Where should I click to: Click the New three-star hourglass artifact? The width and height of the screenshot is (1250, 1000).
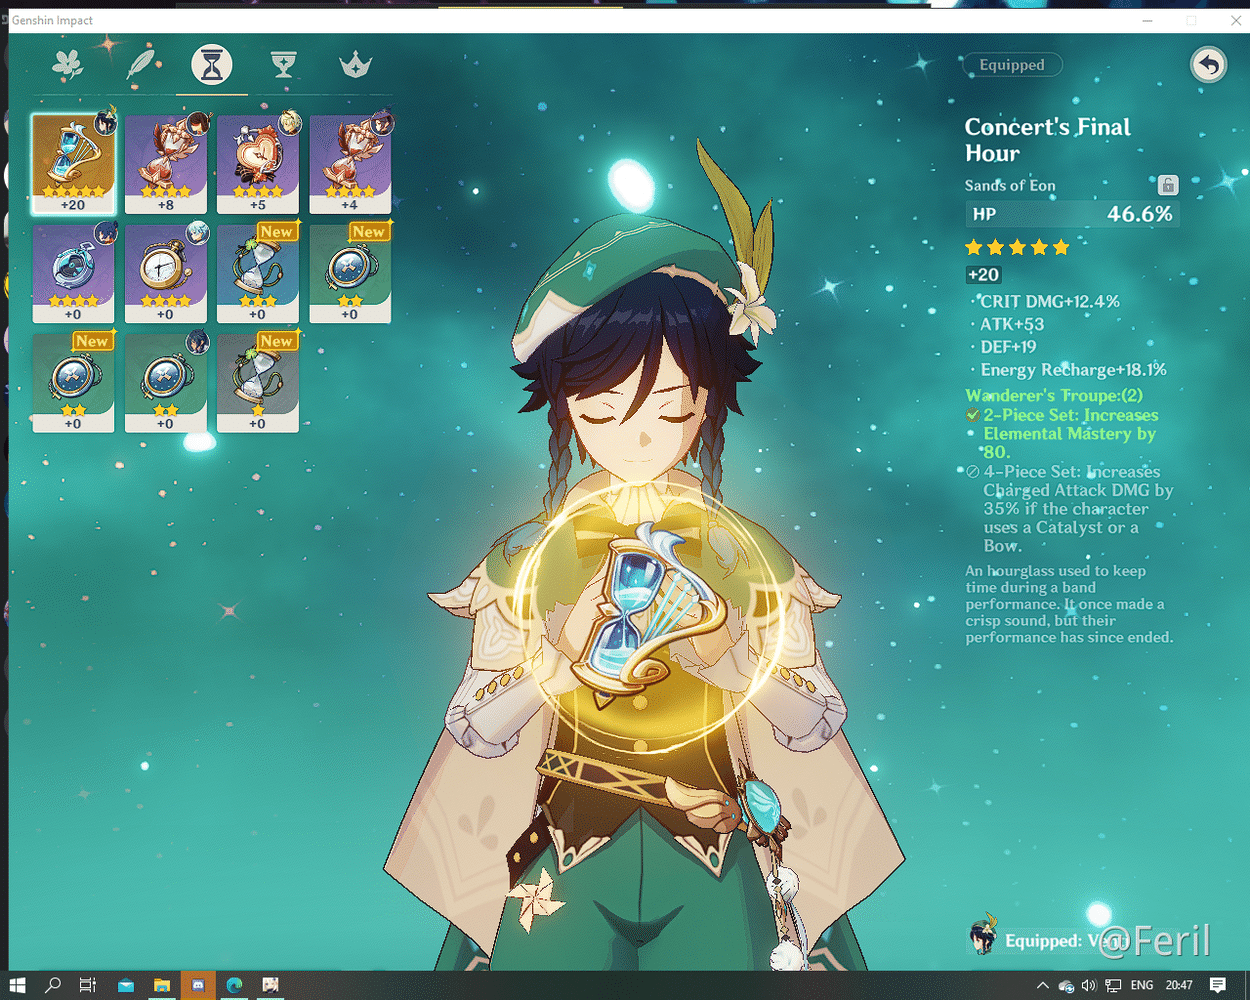258,272
